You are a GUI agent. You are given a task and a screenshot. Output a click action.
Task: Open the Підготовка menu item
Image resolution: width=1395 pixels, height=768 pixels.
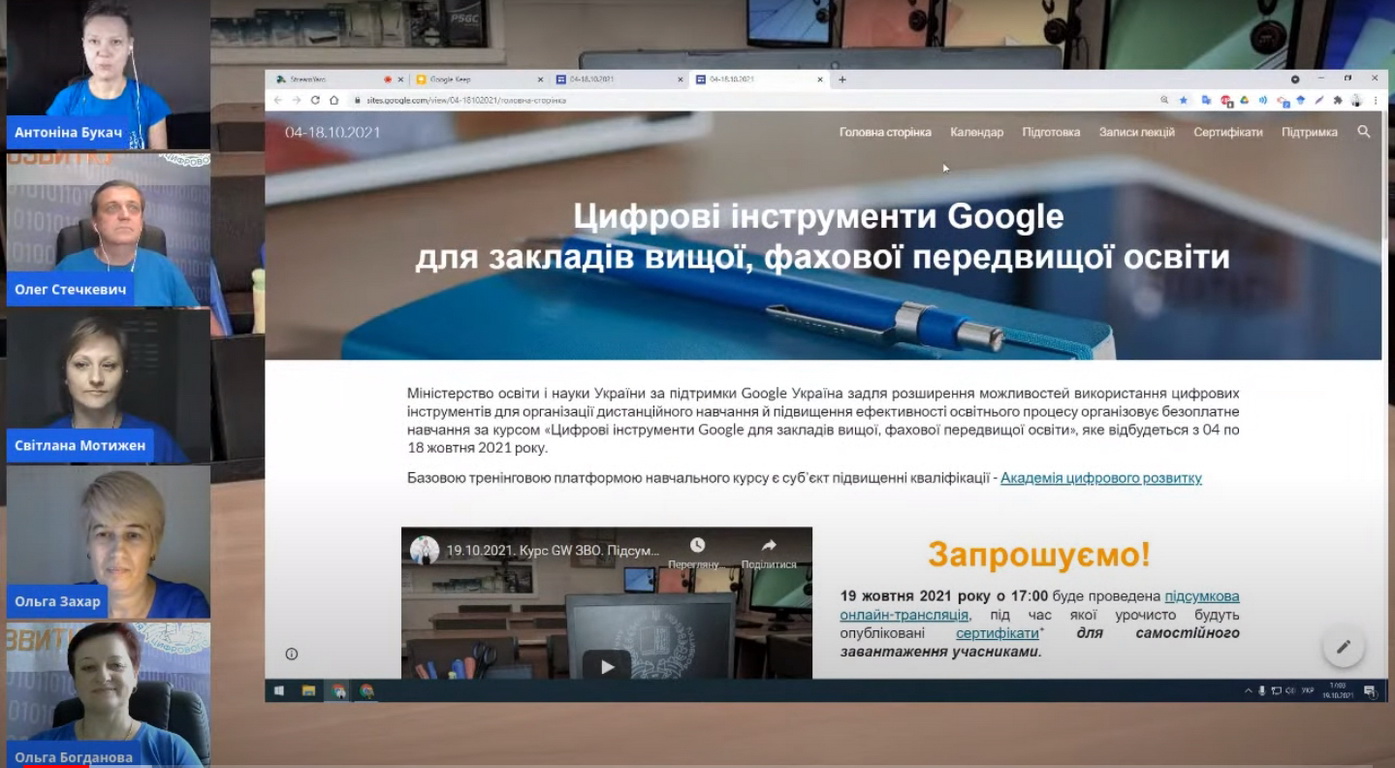[1051, 132]
